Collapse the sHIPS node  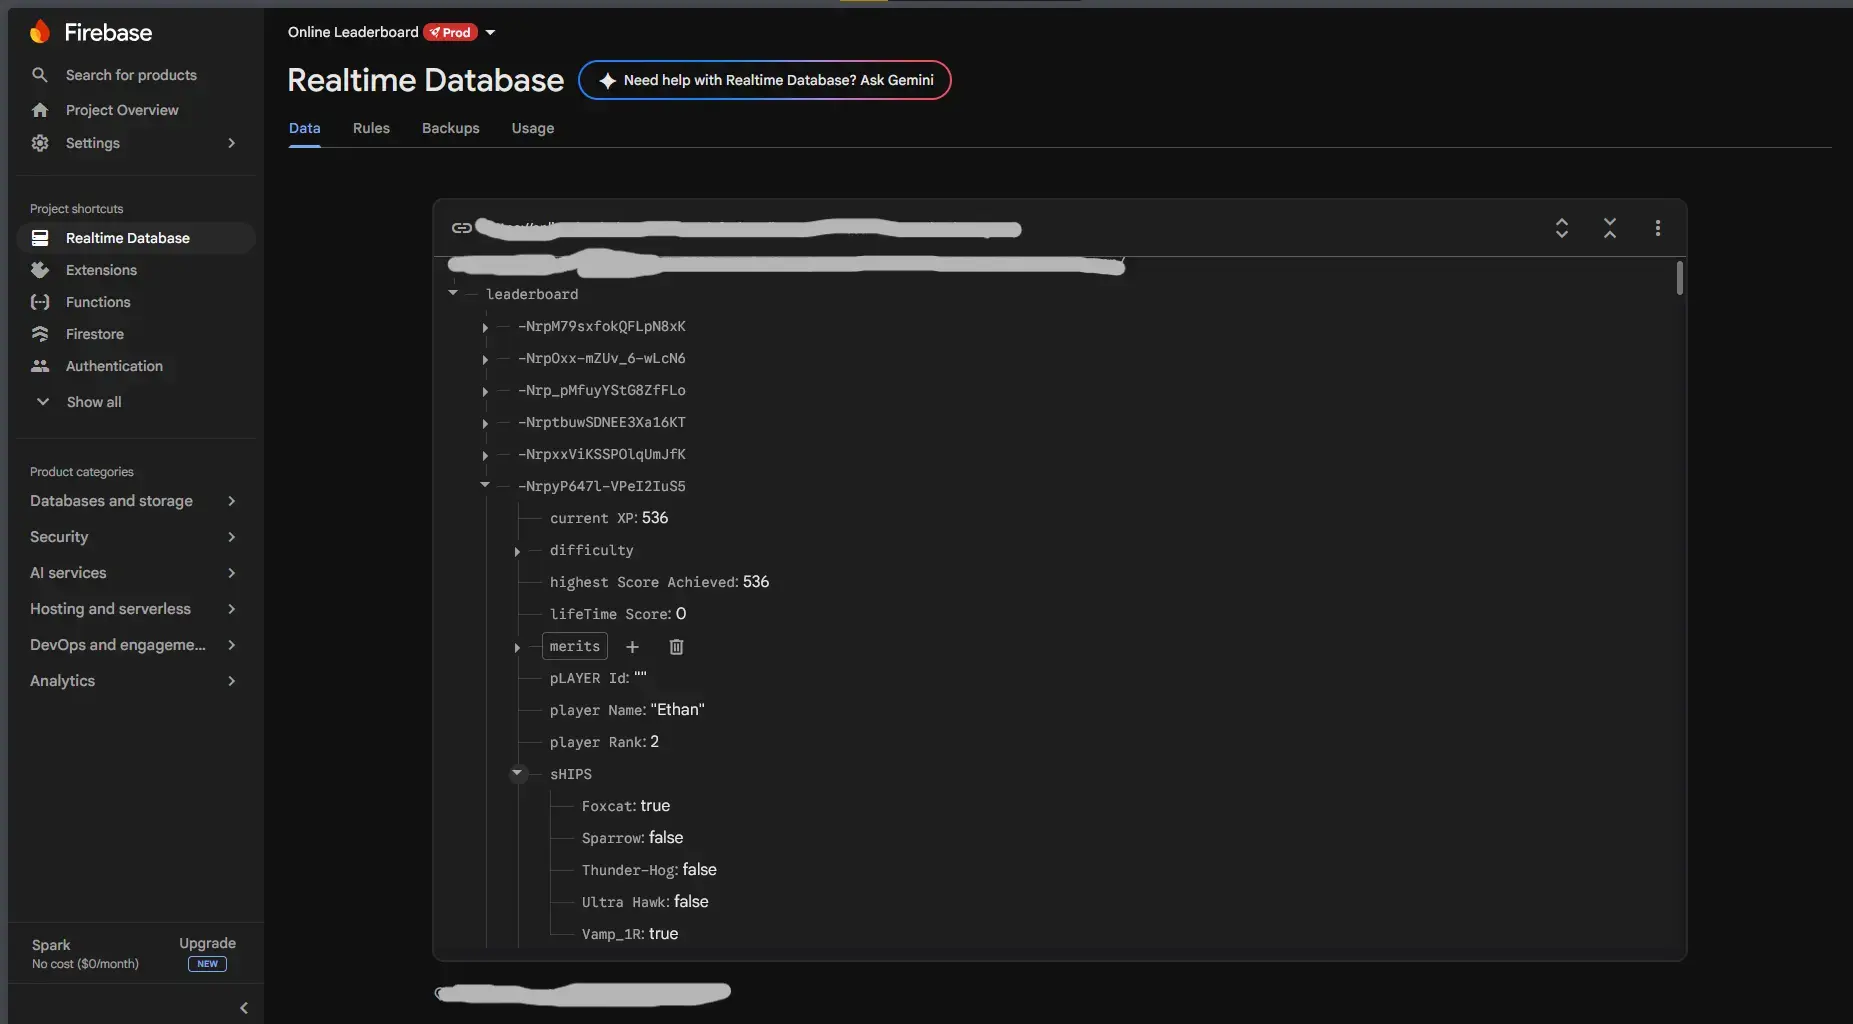517,773
